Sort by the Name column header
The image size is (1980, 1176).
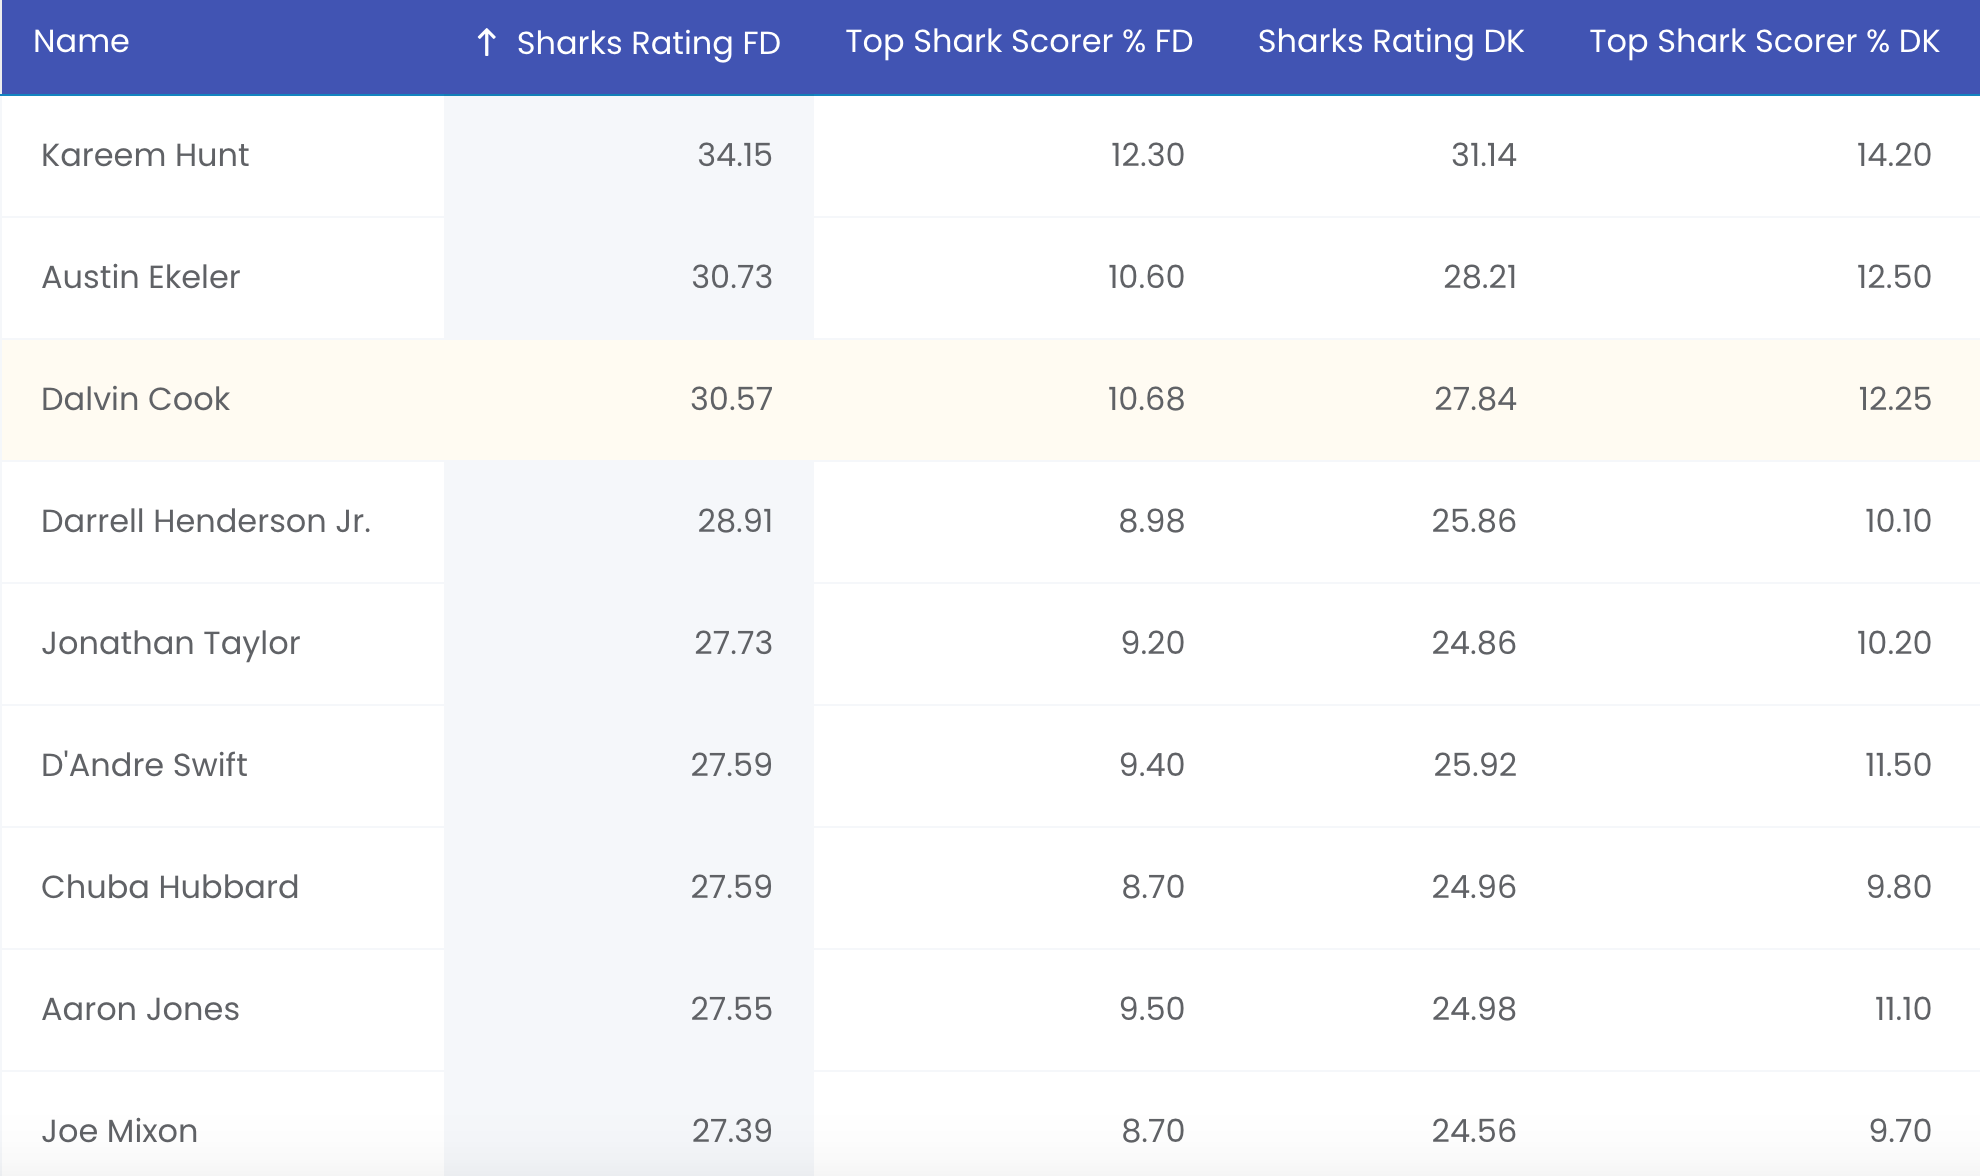click(x=81, y=41)
